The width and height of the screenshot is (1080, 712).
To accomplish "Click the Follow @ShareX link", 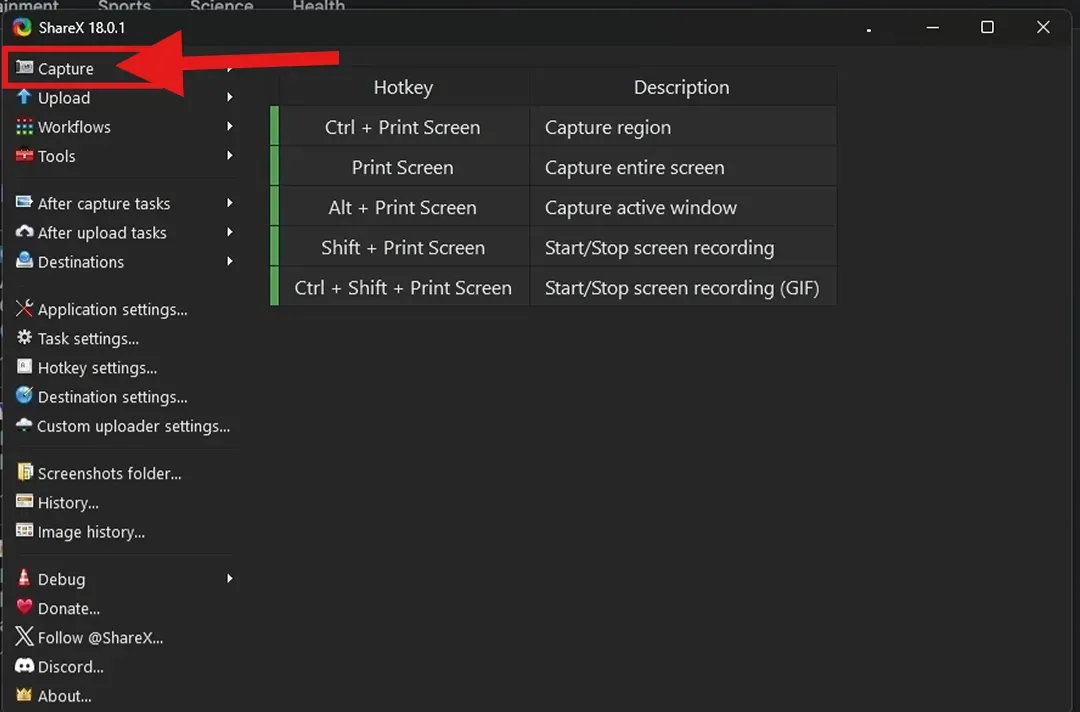I will coord(98,637).
